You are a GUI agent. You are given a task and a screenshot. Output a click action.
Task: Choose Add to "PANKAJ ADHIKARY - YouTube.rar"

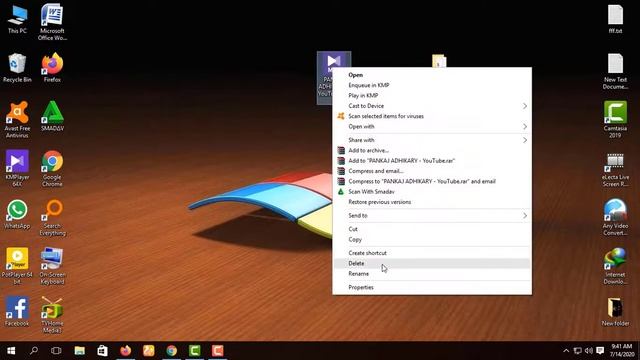point(432,160)
